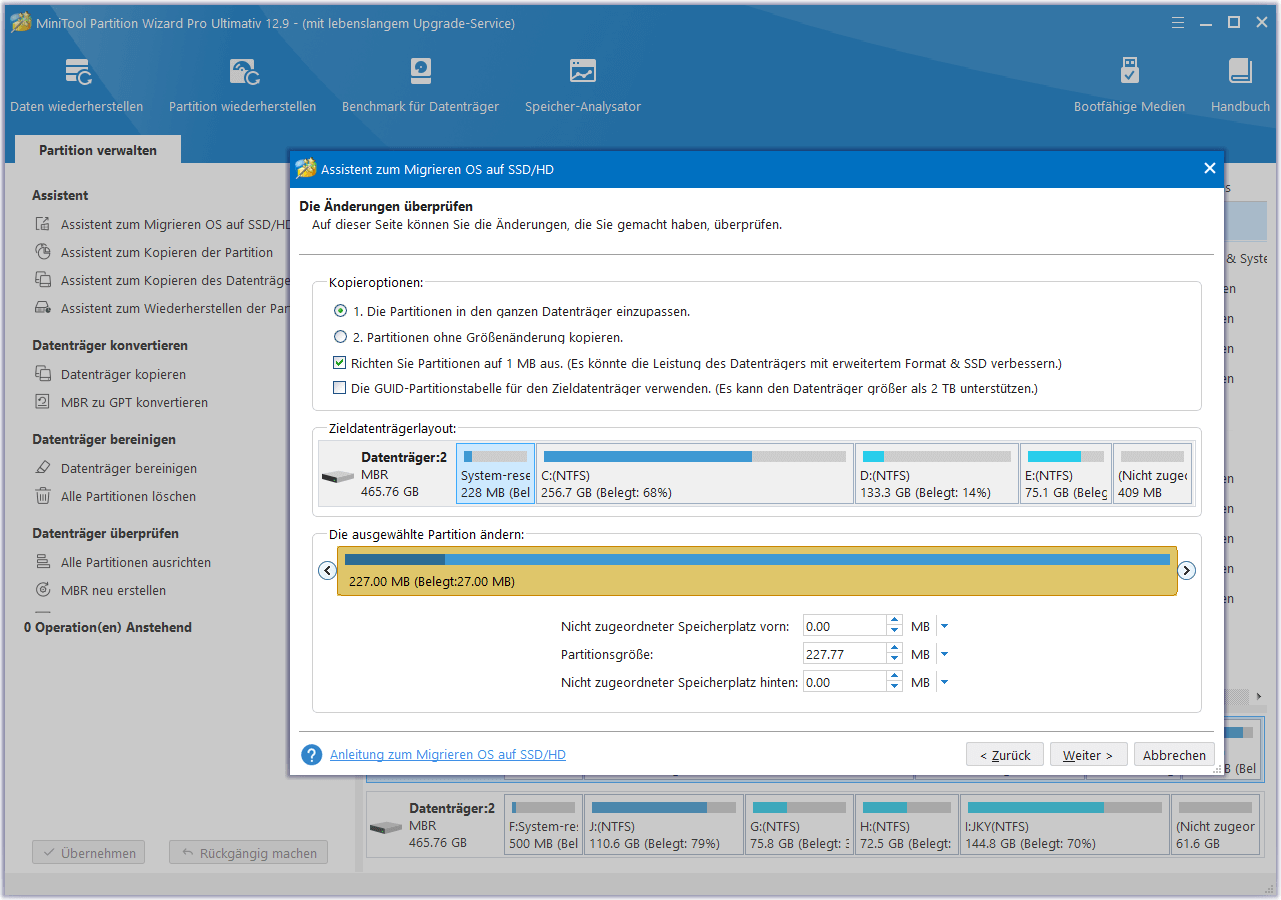Open unit dropdown for space after (hinten)
The width and height of the screenshot is (1281, 900).
click(x=945, y=683)
